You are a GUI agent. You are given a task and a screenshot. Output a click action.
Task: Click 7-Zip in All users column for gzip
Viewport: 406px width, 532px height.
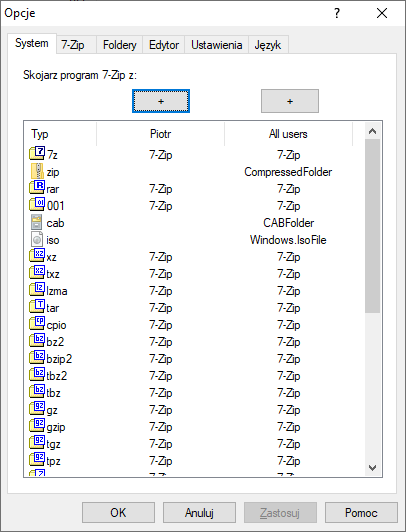pyautogui.click(x=289, y=427)
